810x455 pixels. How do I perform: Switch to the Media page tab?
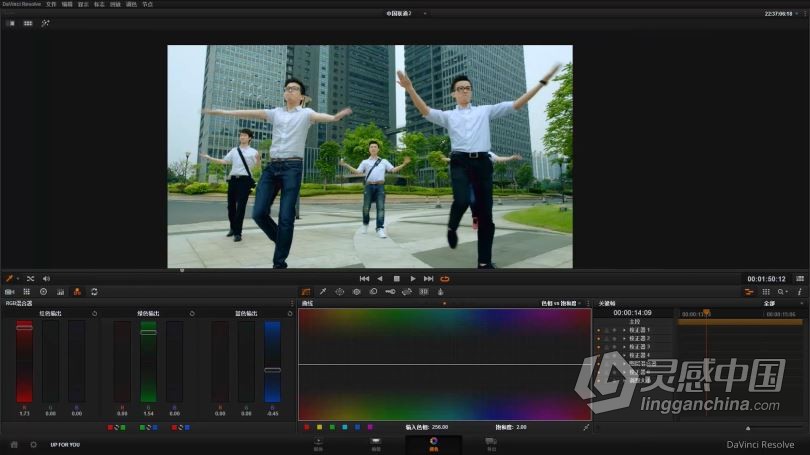[318, 444]
